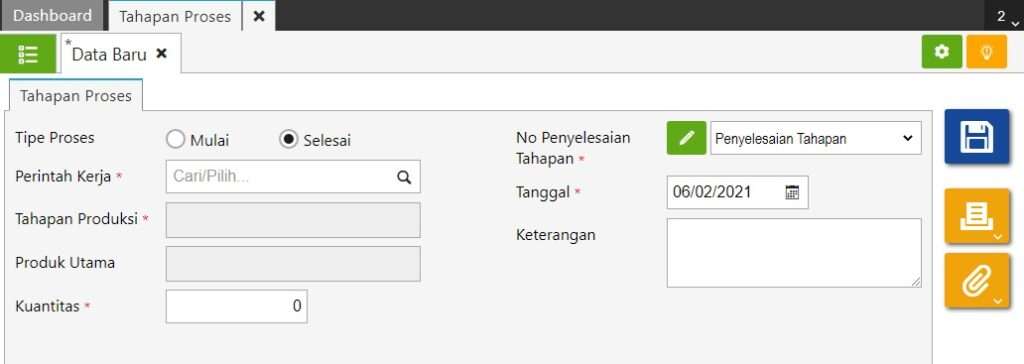Click the green pencil edit icon
This screenshot has width=1024, height=364.
tap(686, 138)
